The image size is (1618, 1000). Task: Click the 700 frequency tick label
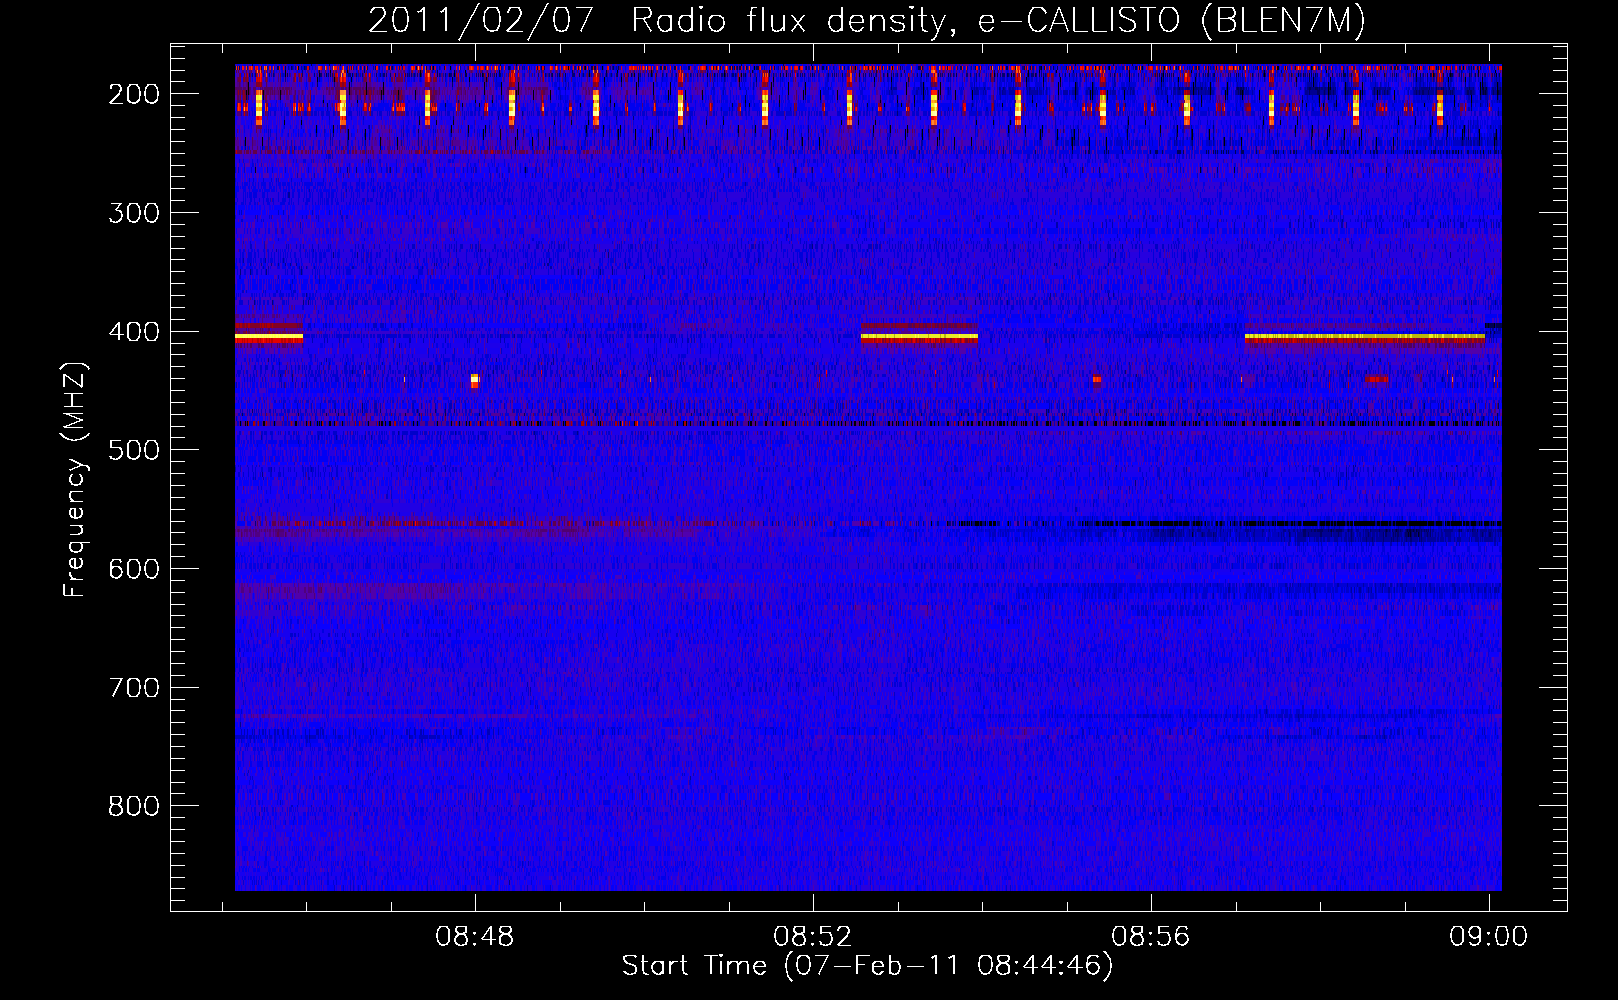134,688
